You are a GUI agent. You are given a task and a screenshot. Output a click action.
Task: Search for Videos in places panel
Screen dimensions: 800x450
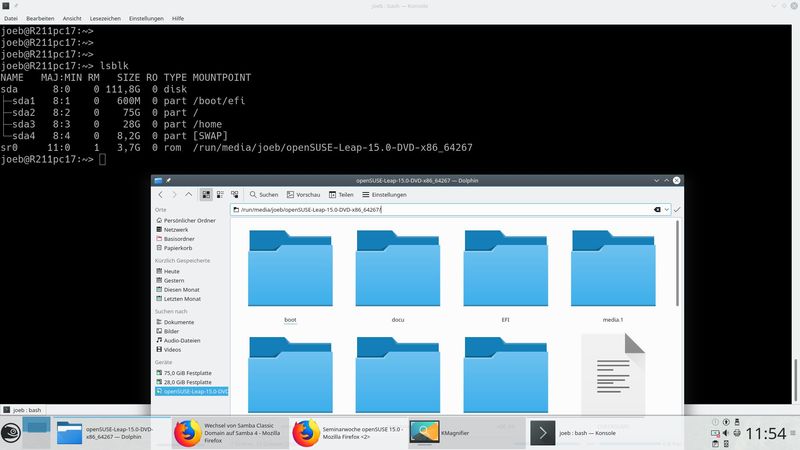pos(168,350)
